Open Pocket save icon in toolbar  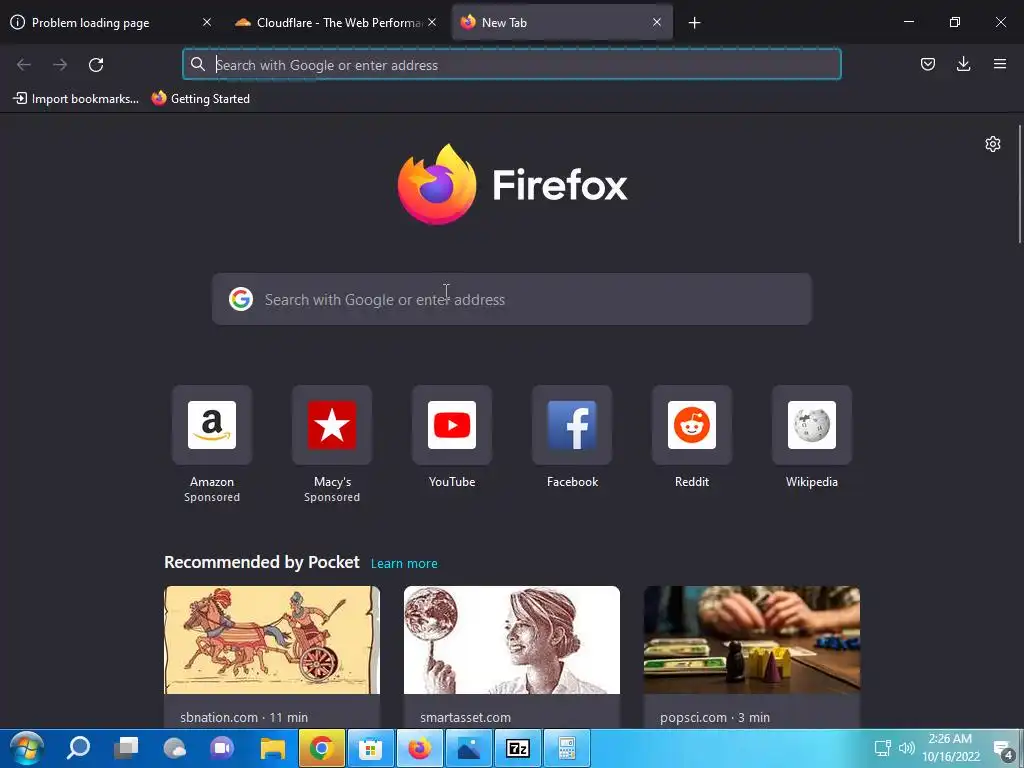[927, 64]
